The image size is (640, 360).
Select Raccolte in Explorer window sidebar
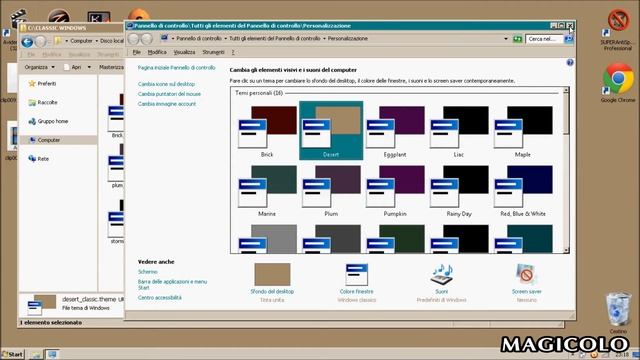43,102
